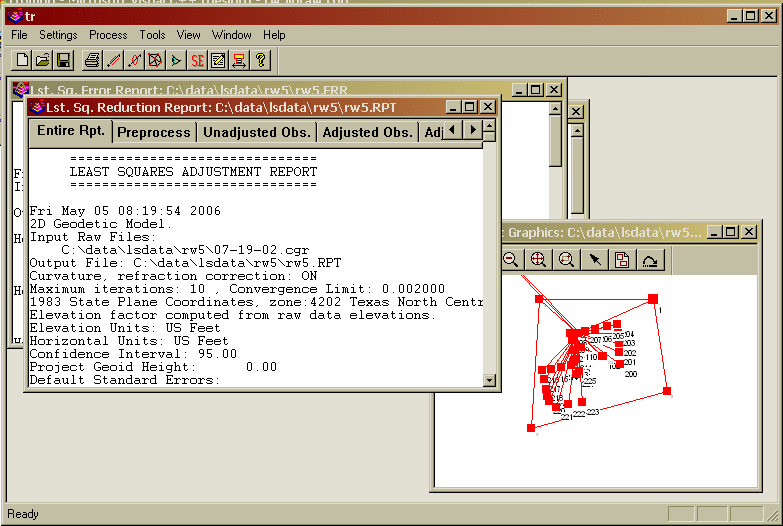
Task: Click 'Confidence Interval: 95.00' line
Action: pos(133,354)
